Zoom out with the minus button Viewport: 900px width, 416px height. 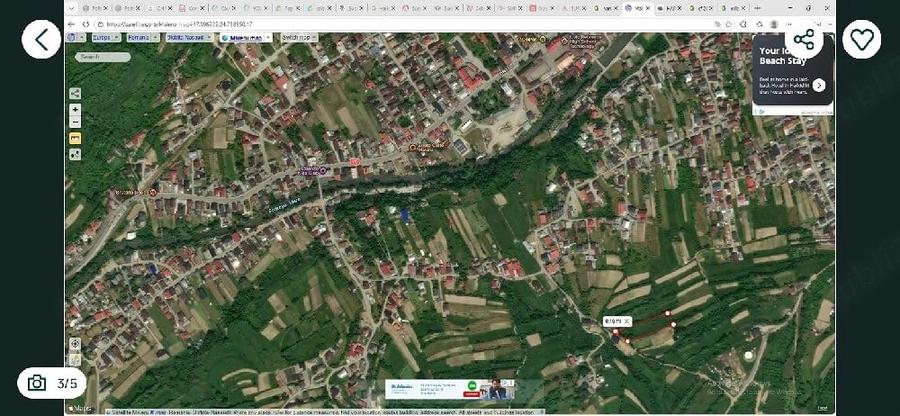pos(75,122)
